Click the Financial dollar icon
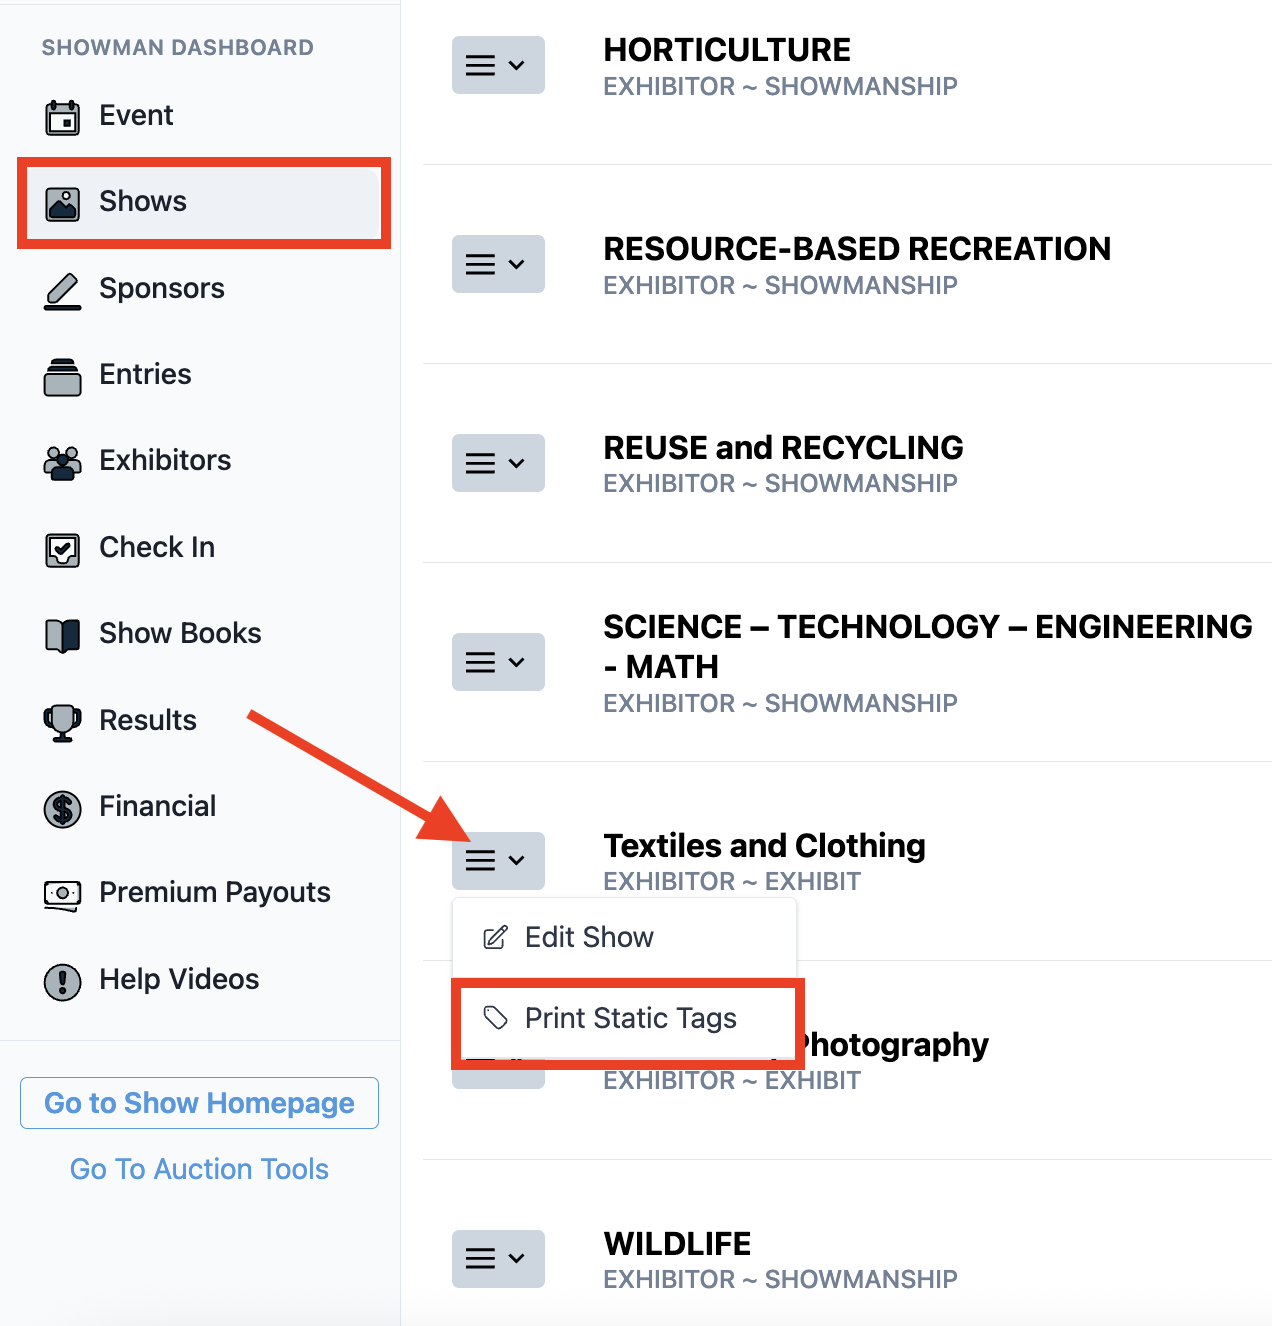Image resolution: width=1272 pixels, height=1326 pixels. click(x=63, y=808)
